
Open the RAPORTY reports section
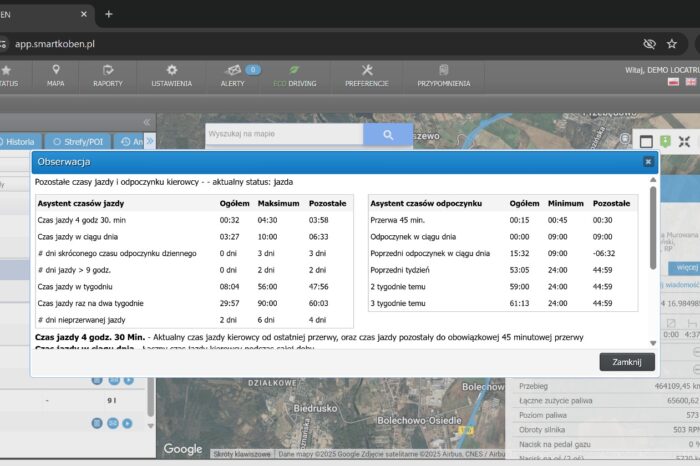[108, 76]
